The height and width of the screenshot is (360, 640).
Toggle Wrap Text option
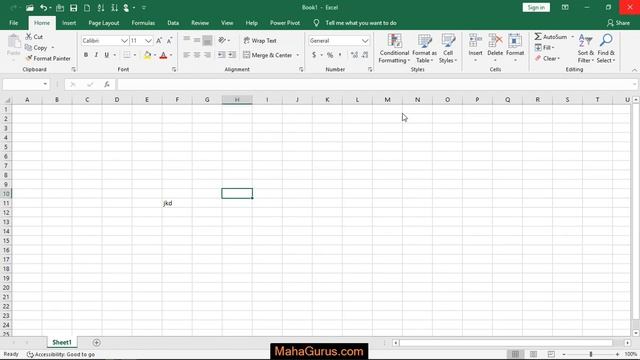260,40
